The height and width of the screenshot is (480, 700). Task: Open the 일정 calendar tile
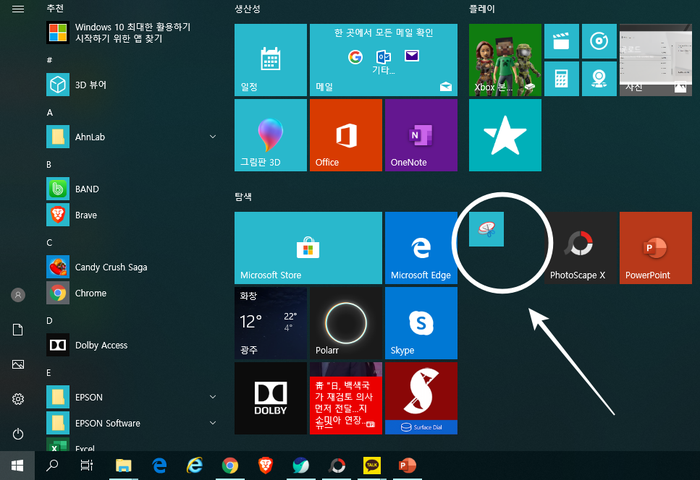click(x=271, y=60)
